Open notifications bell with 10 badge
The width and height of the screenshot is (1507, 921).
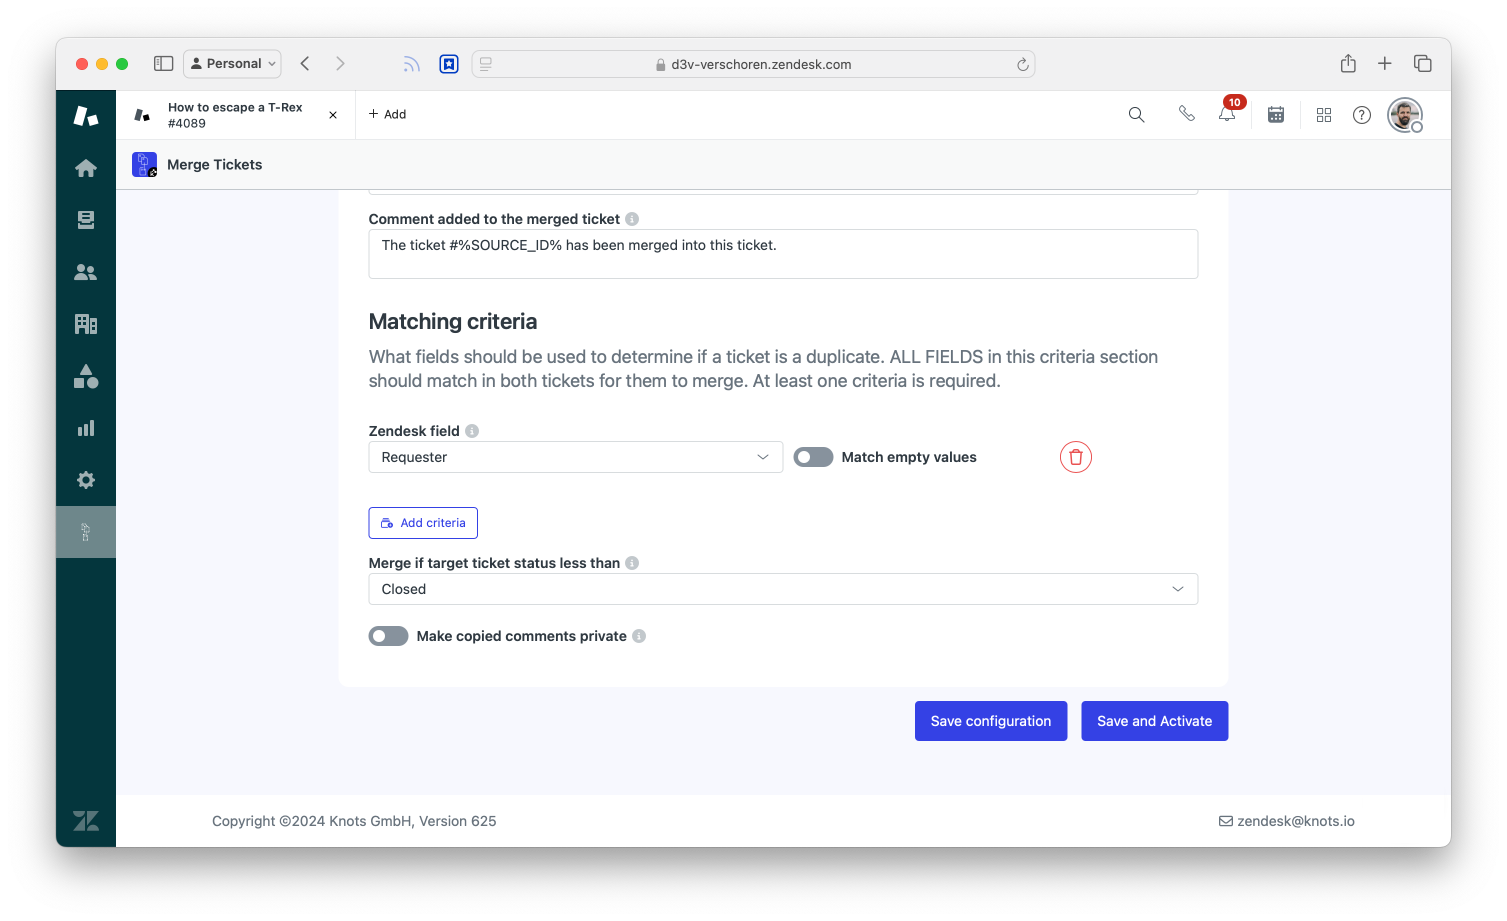[1228, 113]
